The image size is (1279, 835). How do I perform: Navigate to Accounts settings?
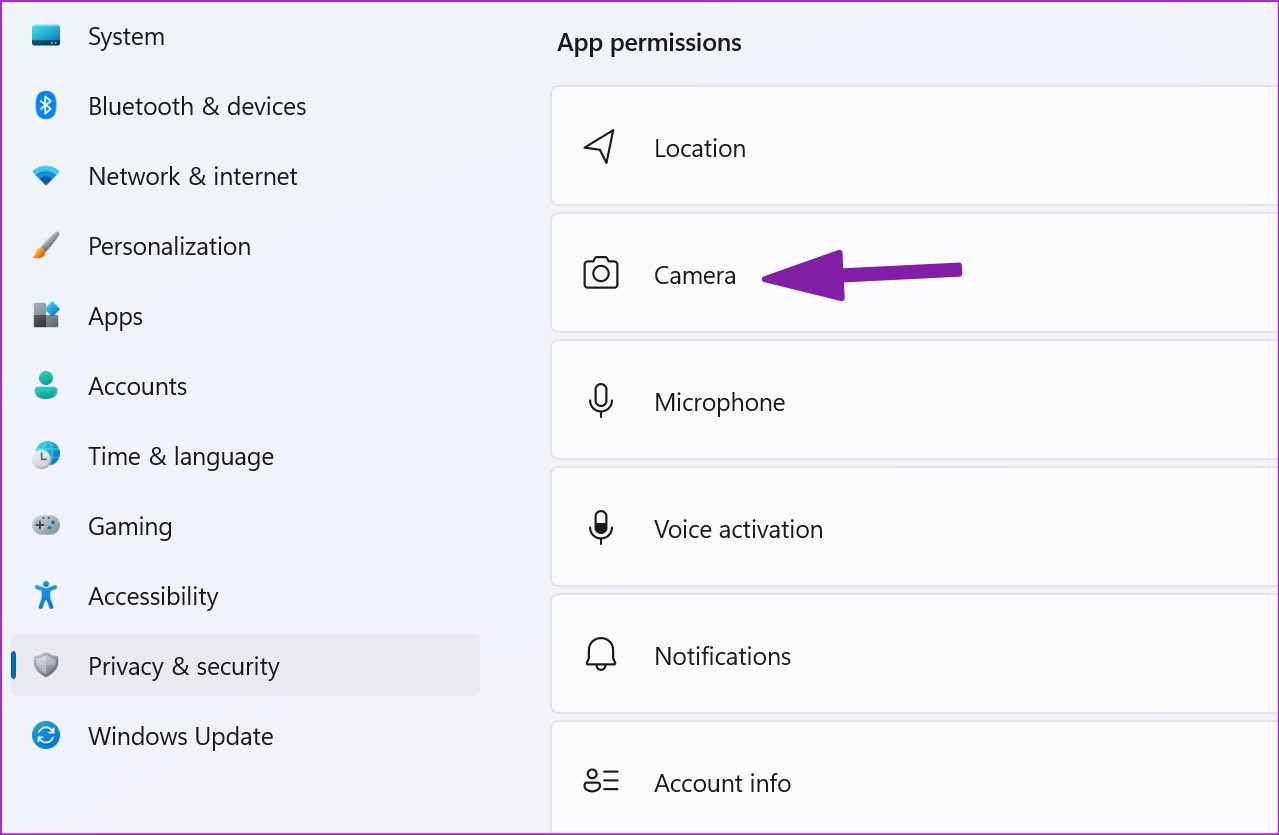click(245, 386)
